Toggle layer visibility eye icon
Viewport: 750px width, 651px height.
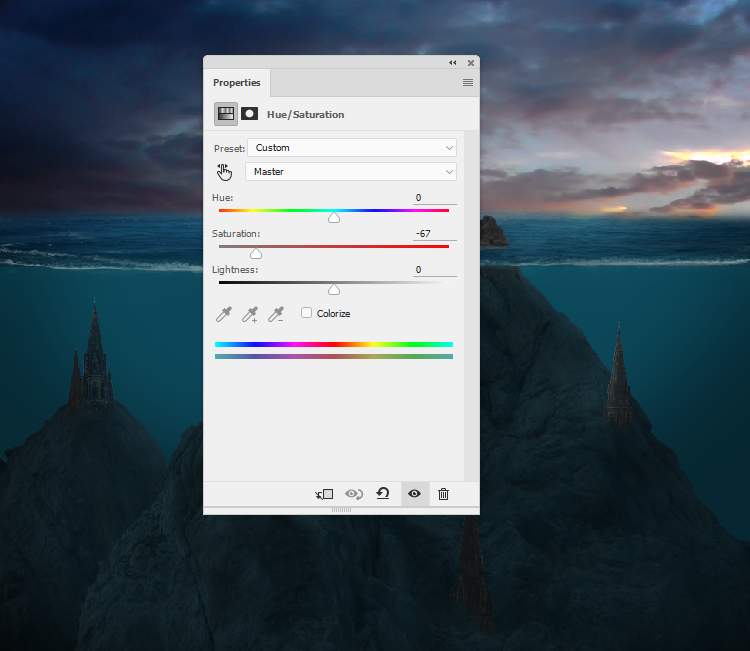tap(414, 494)
